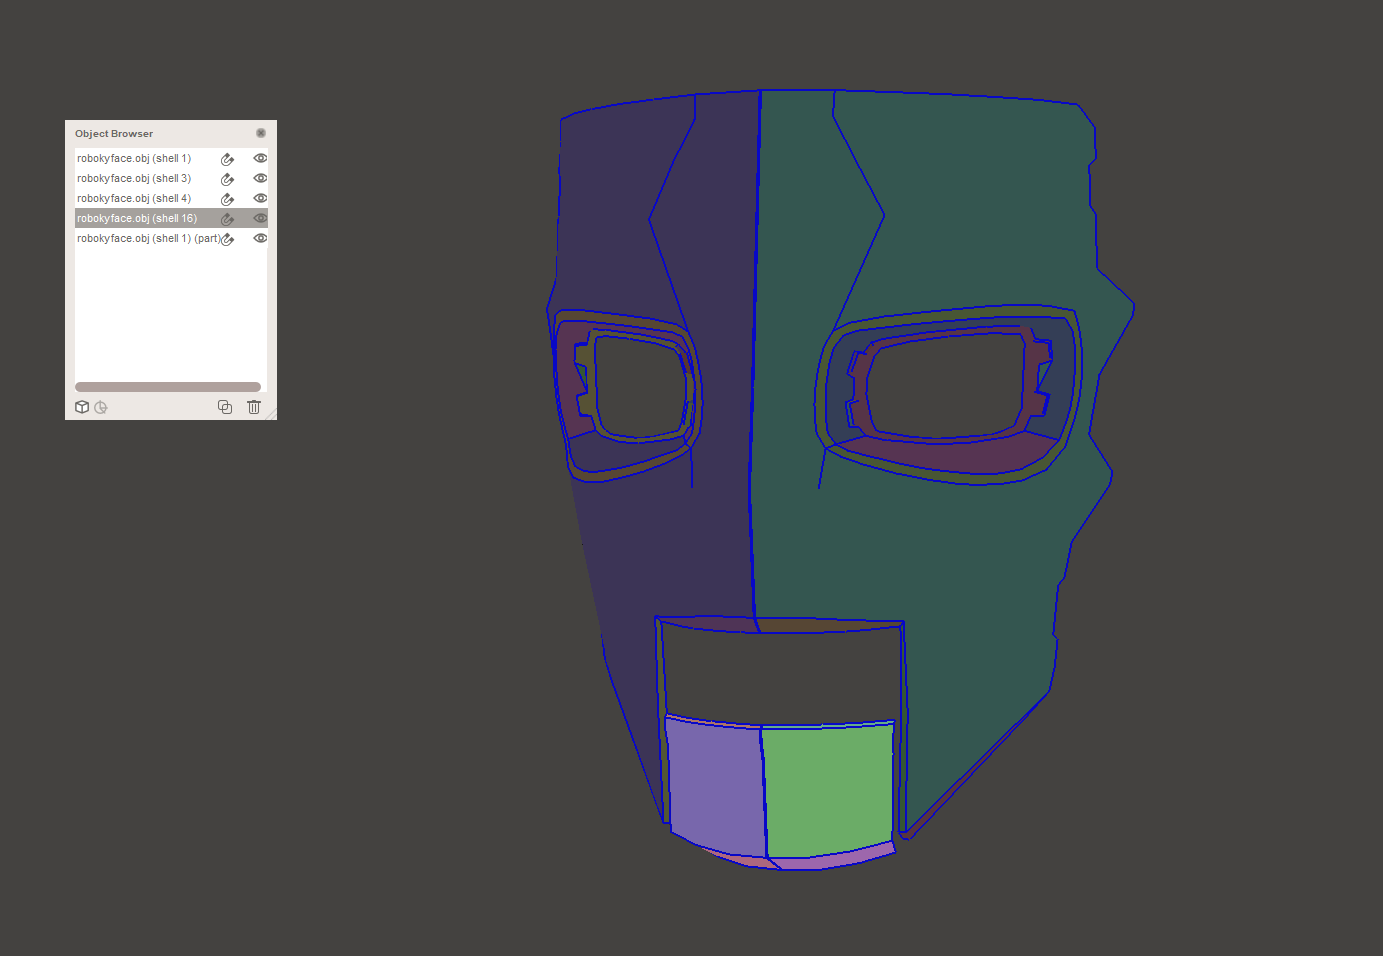Toggle the eye icon for shell 16
The height and width of the screenshot is (956, 1383).
click(x=260, y=218)
